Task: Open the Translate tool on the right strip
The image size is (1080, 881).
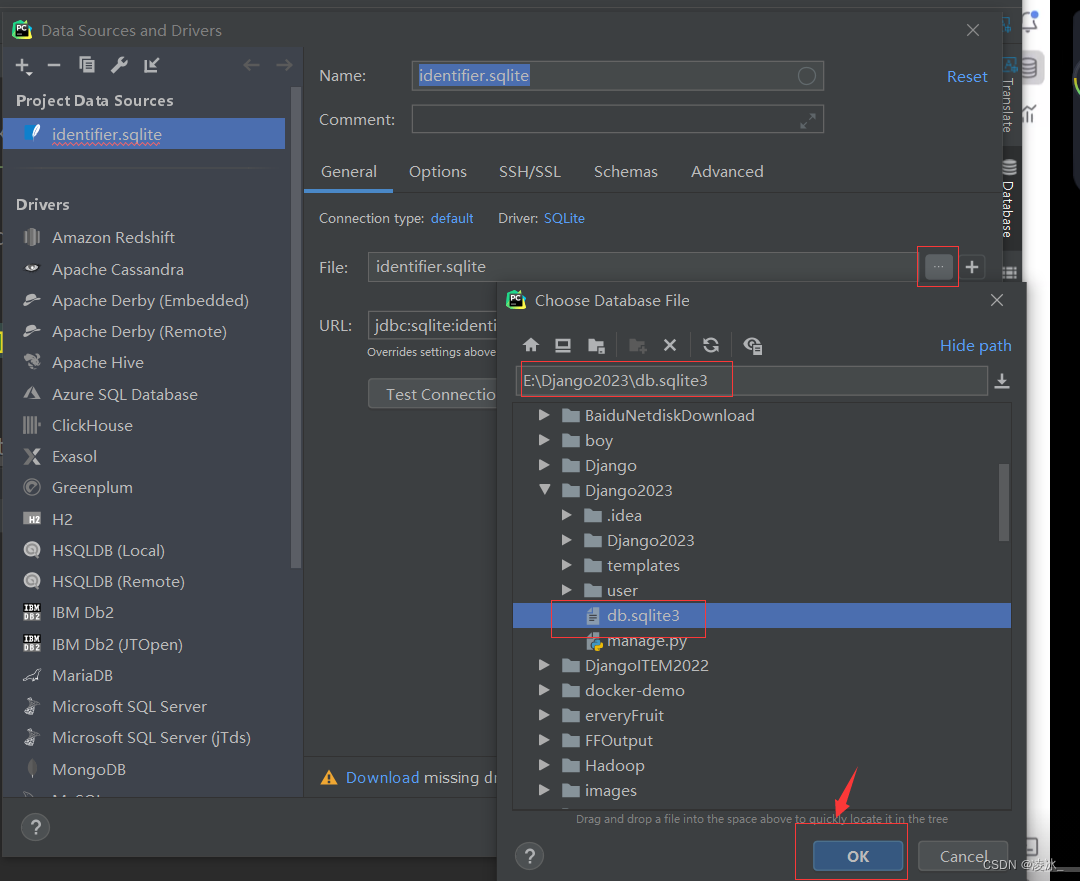Action: click(x=1008, y=96)
